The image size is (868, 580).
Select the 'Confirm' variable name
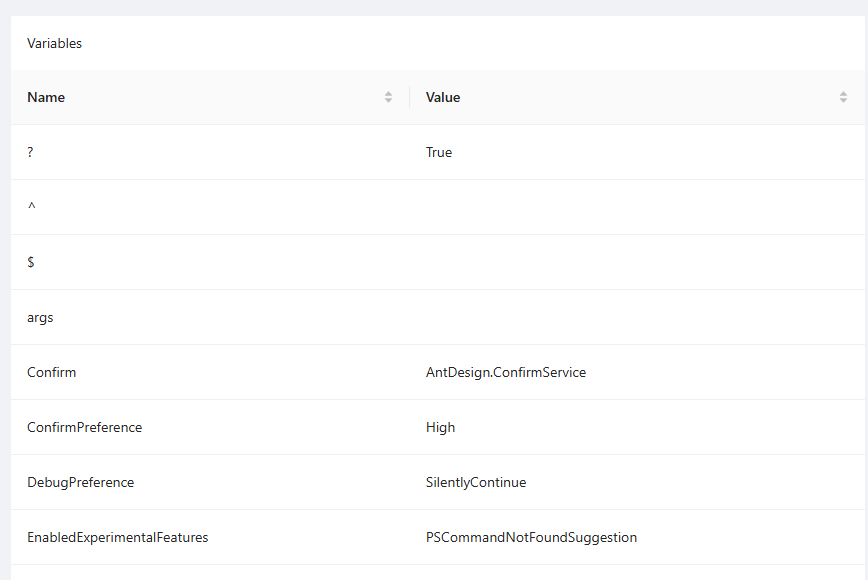[x=51, y=372]
